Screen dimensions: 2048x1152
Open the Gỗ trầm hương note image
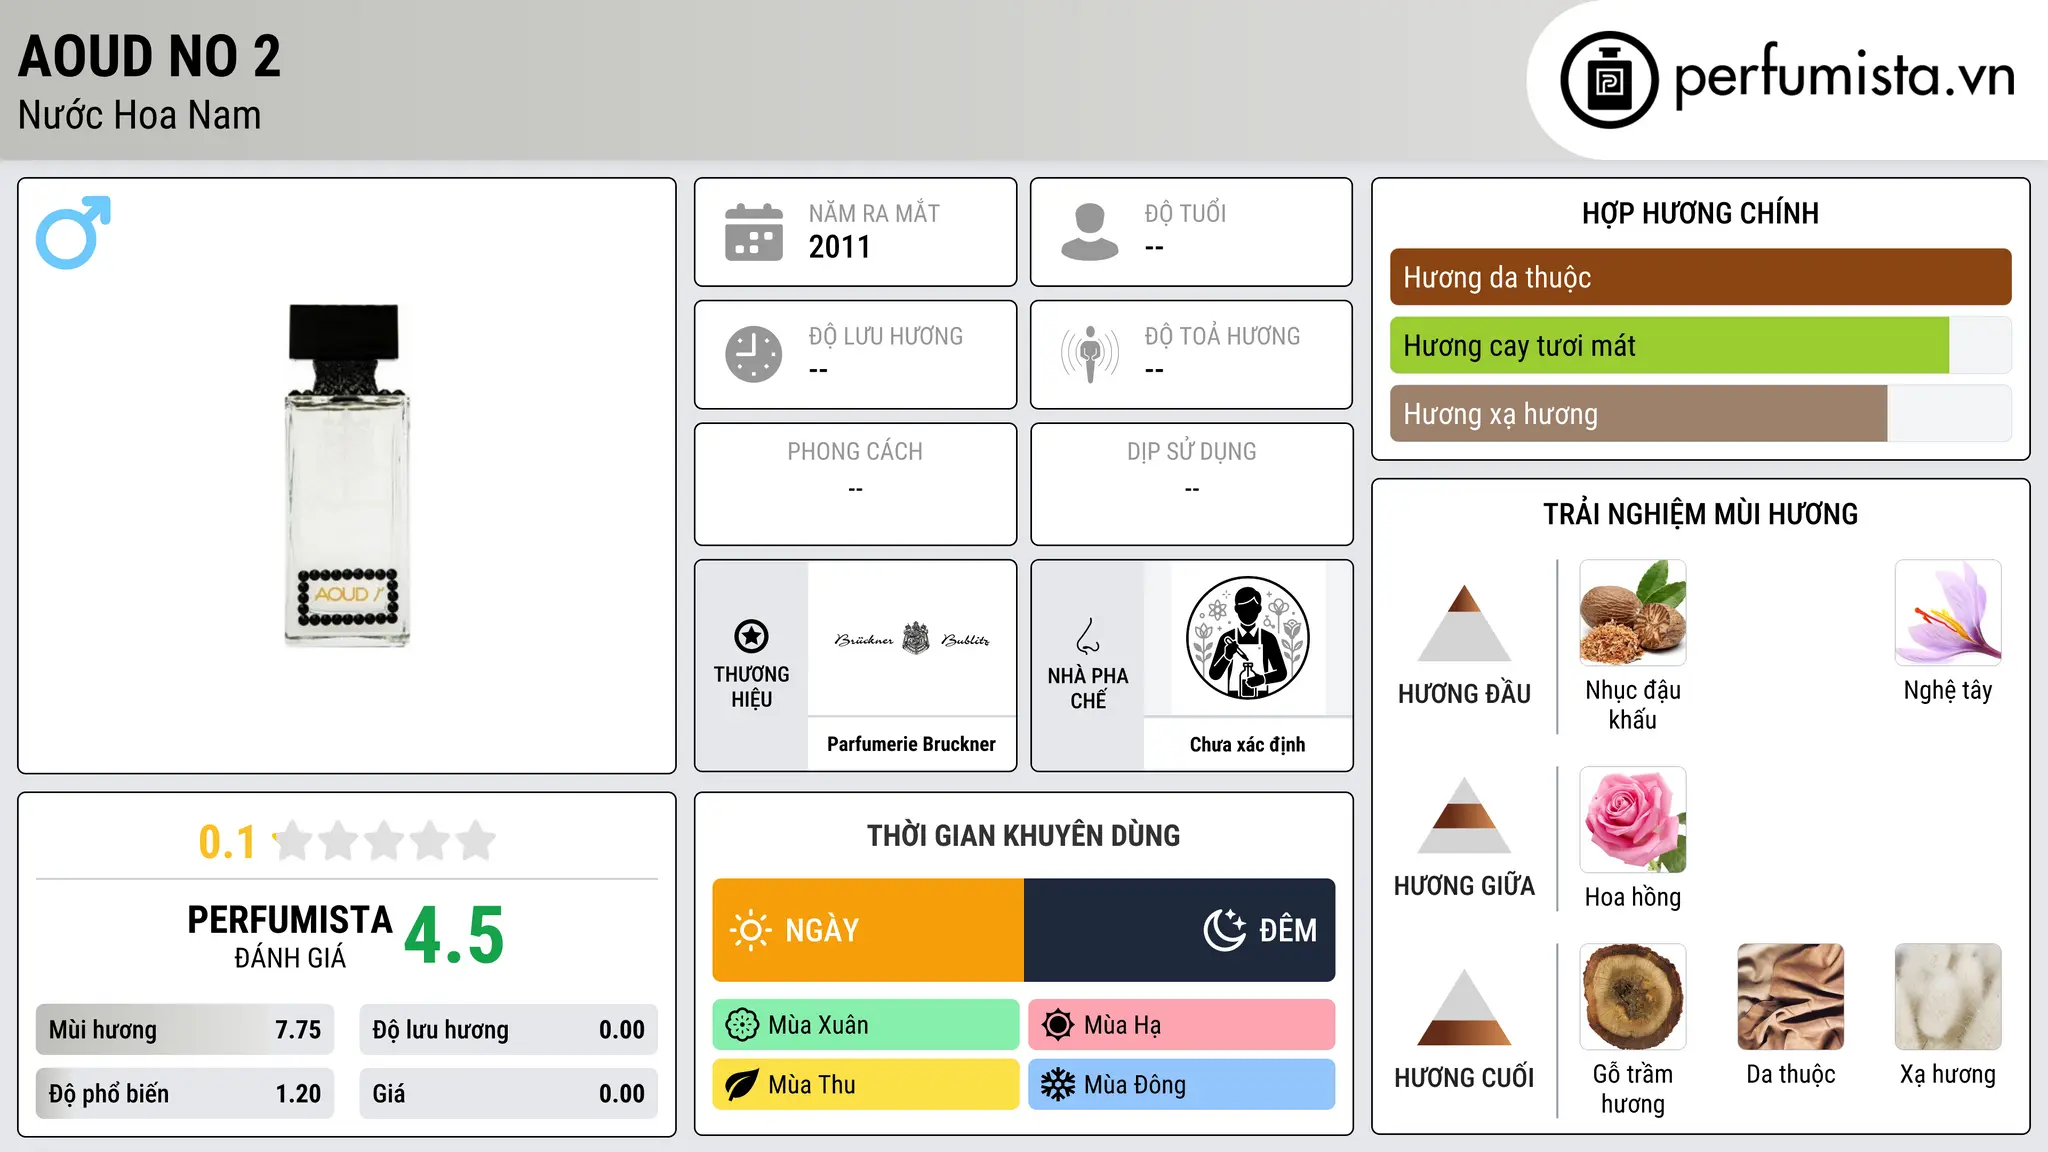point(1633,997)
